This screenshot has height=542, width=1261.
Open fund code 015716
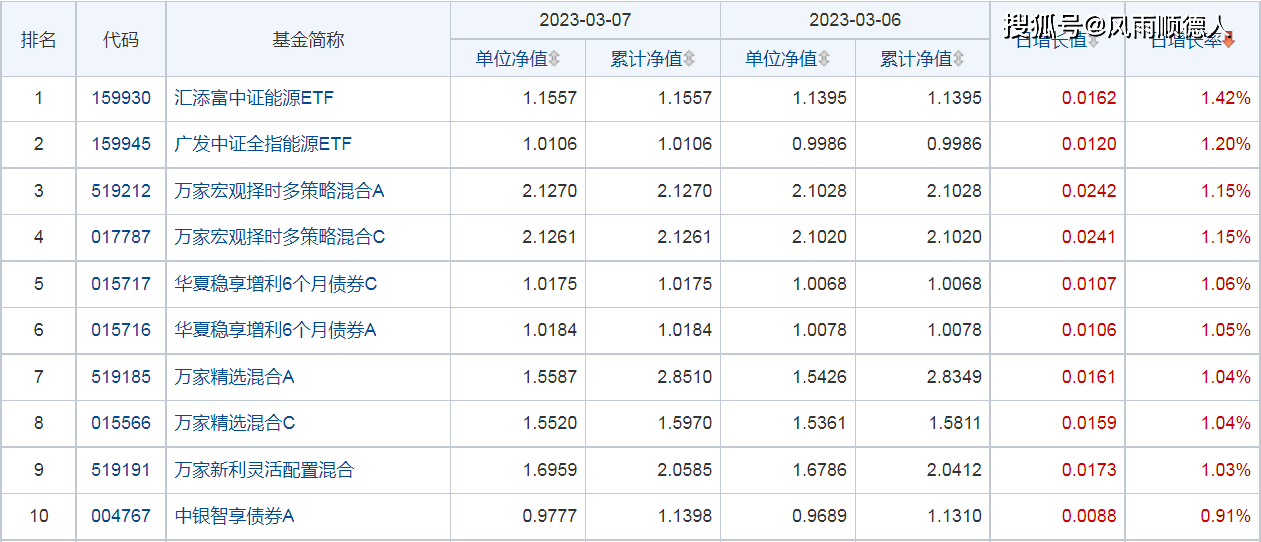(x=121, y=330)
